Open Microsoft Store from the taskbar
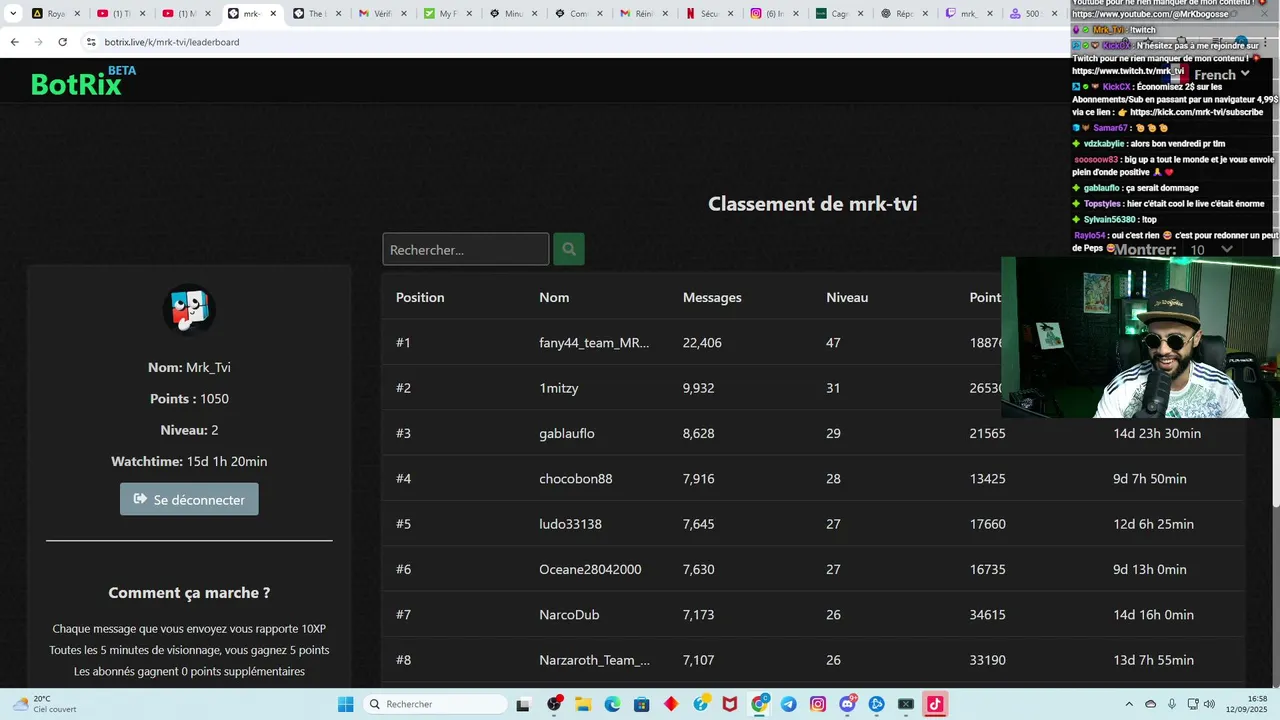Viewport: 1280px width, 720px height. click(641, 704)
